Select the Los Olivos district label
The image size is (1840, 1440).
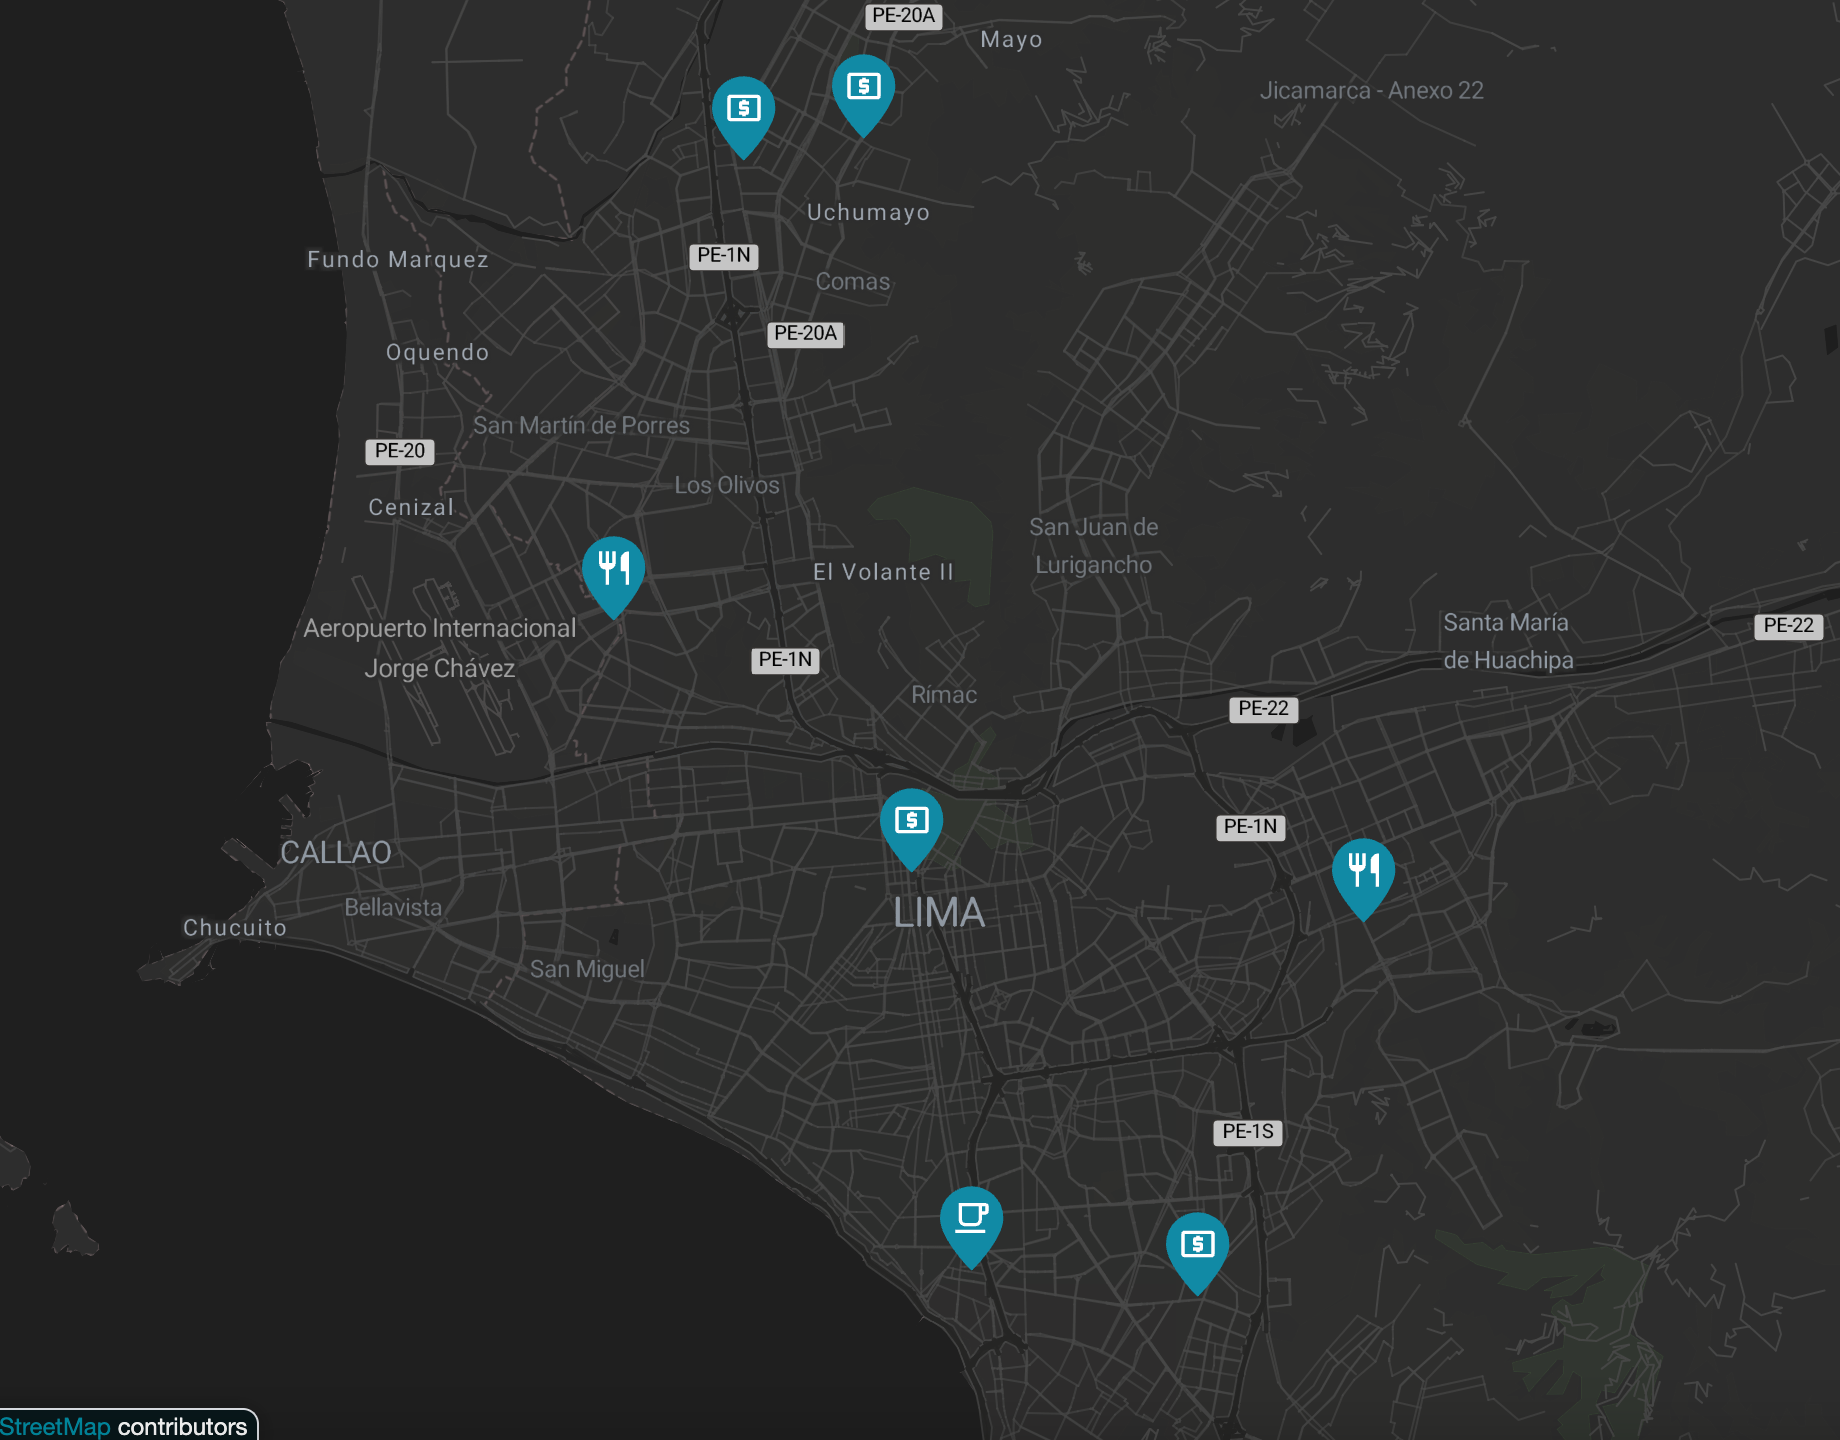click(726, 485)
